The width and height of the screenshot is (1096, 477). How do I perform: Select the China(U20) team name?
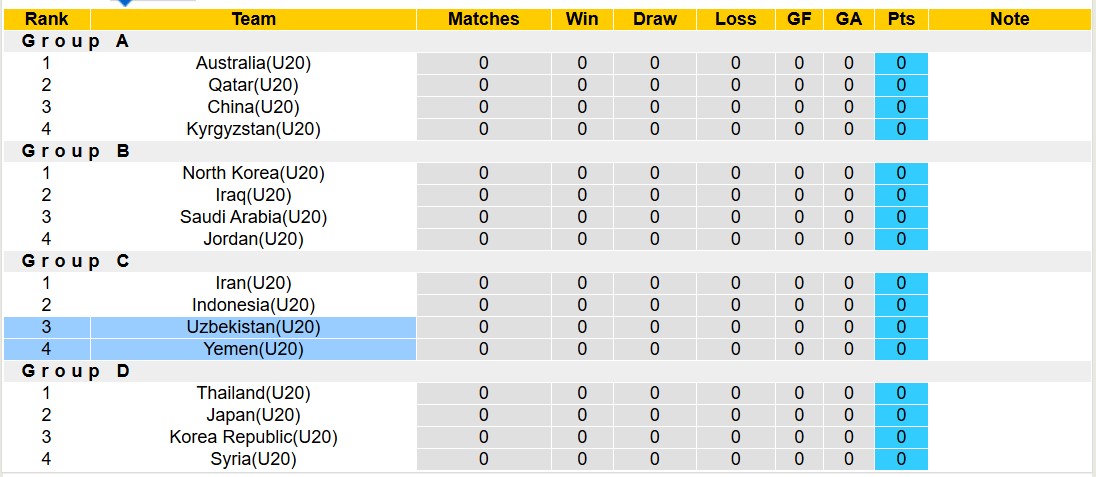coord(253,107)
